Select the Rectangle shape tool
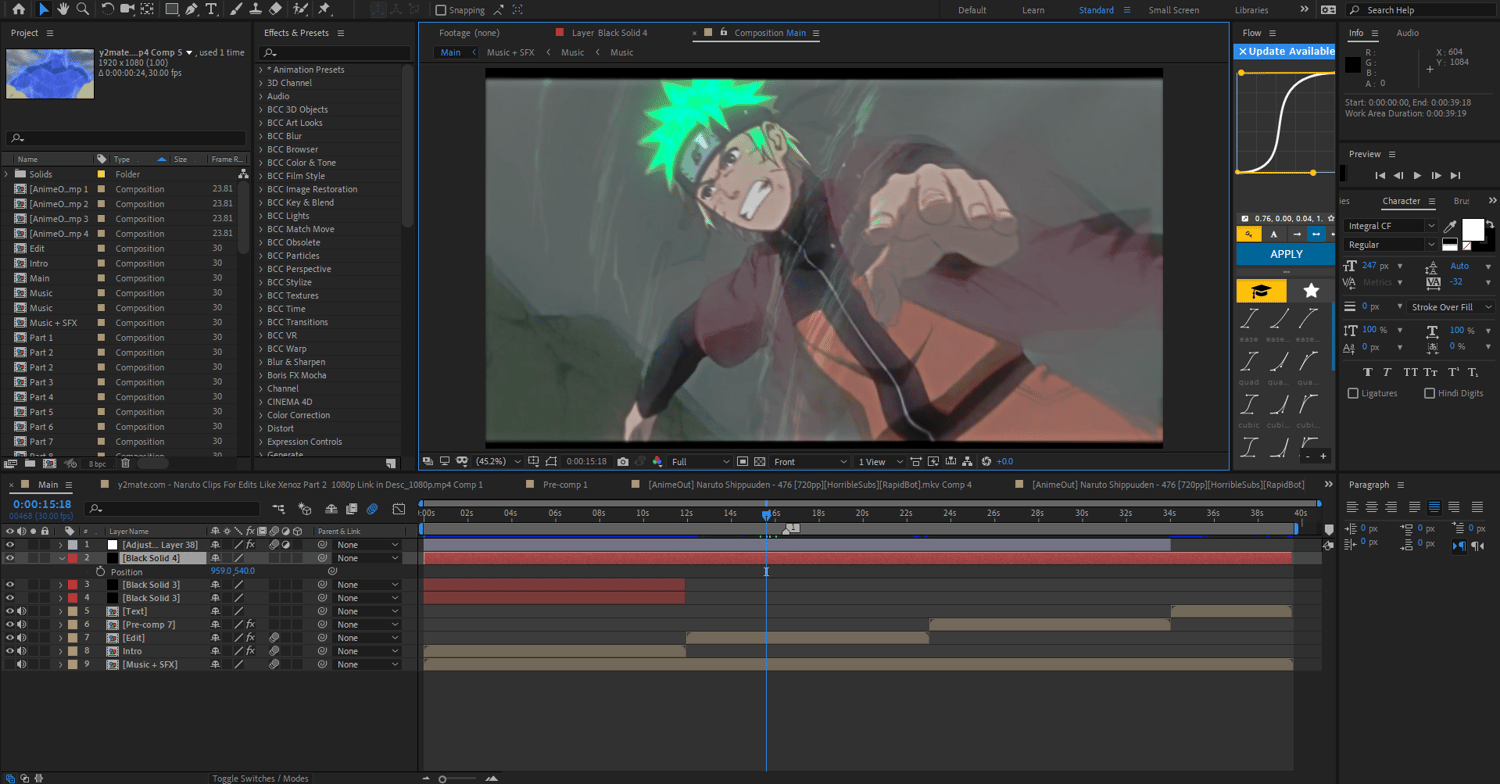 (171, 9)
